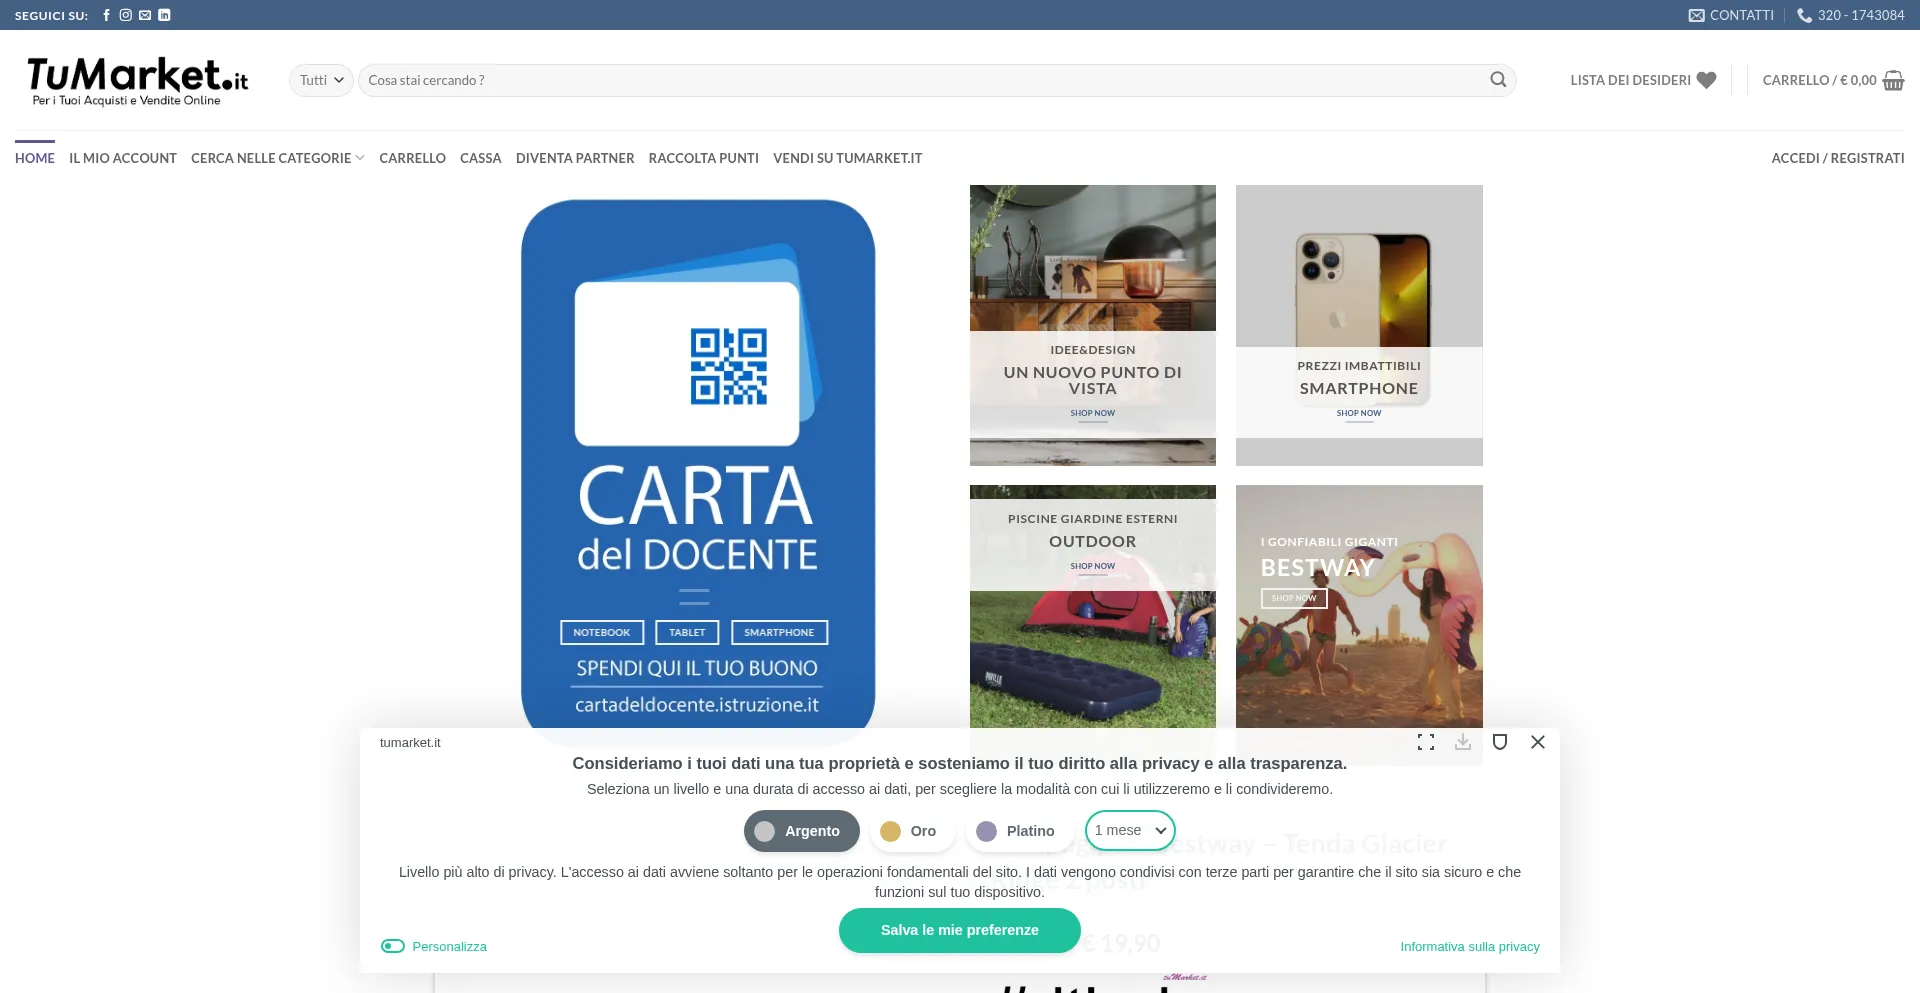Click Shop Now under Un nuovo punto di vista
The height and width of the screenshot is (993, 1920).
click(1092, 413)
